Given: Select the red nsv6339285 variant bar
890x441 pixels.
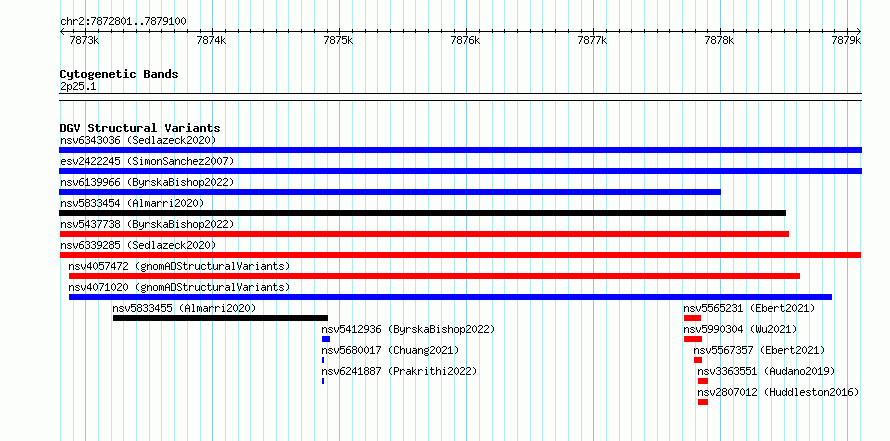Looking at the screenshot, I should (x=460, y=255).
